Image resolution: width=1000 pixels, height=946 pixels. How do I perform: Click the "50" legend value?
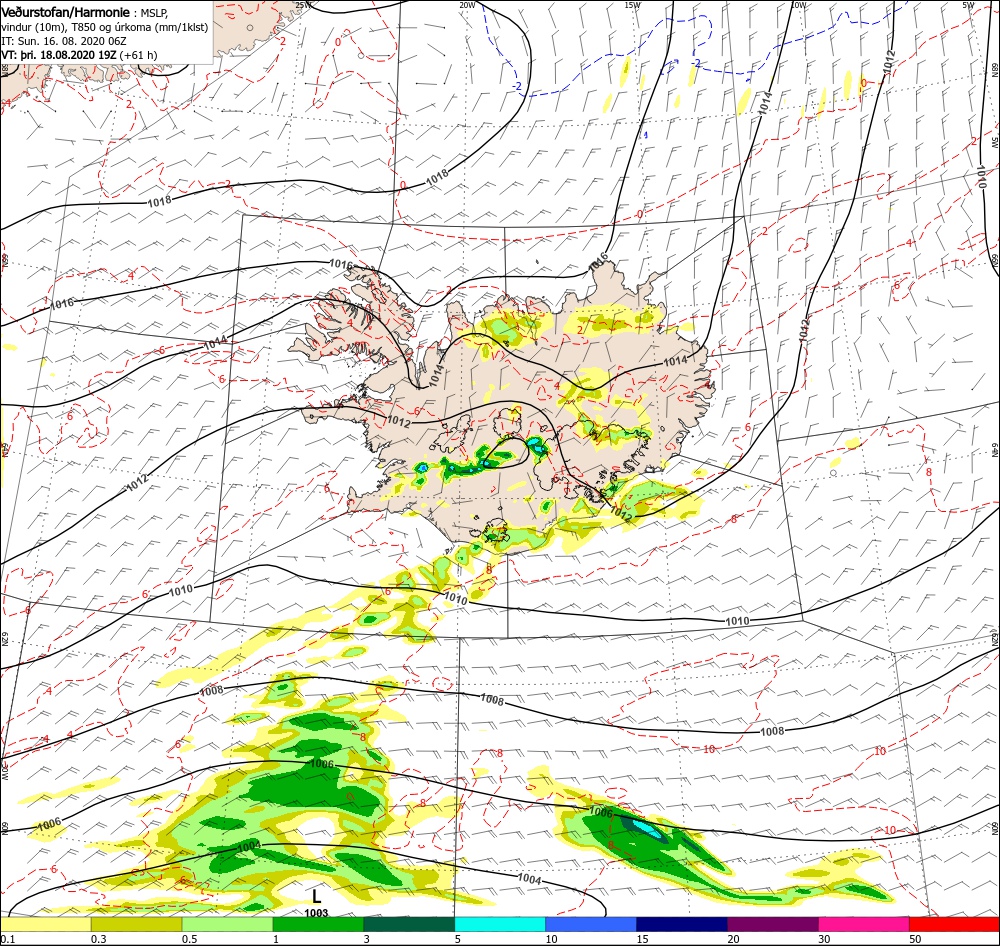click(x=915, y=939)
